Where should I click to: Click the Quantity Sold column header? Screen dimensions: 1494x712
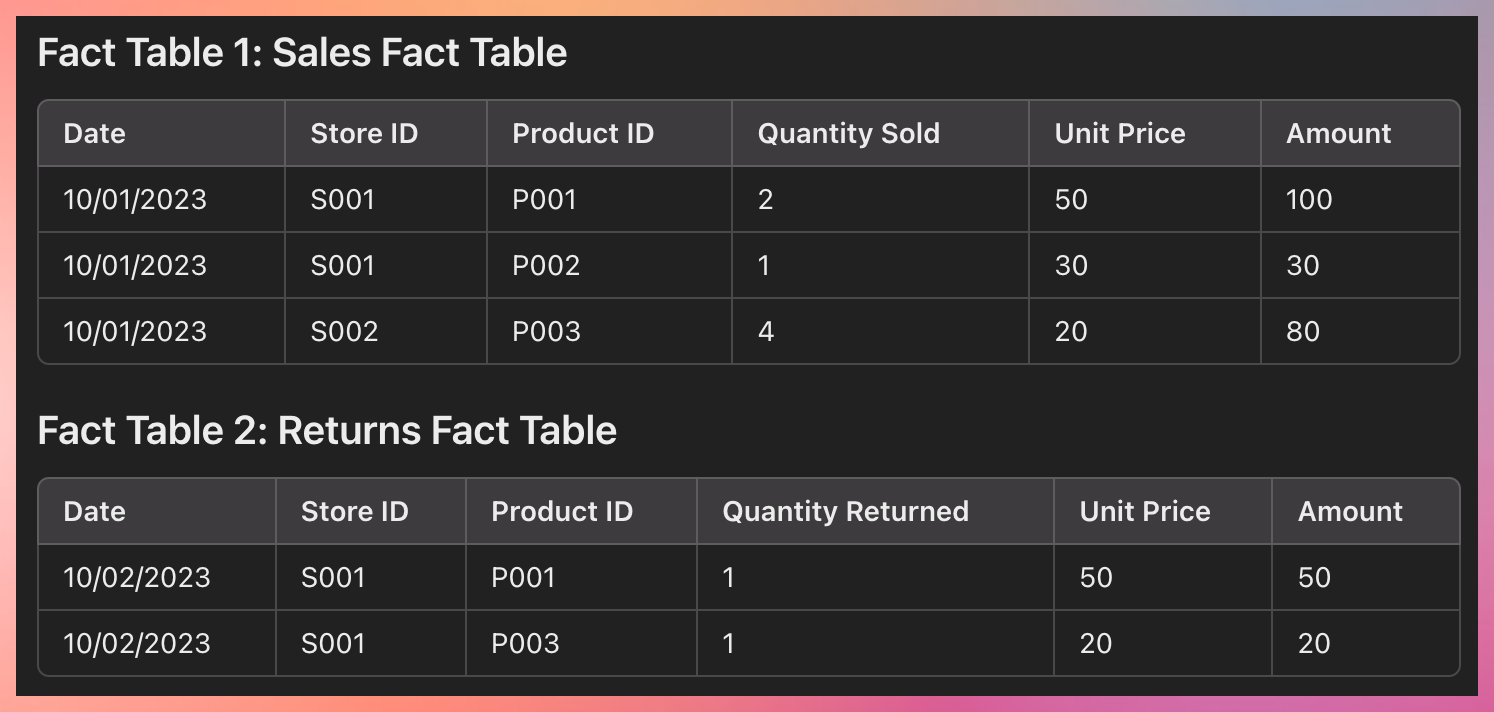click(x=848, y=134)
